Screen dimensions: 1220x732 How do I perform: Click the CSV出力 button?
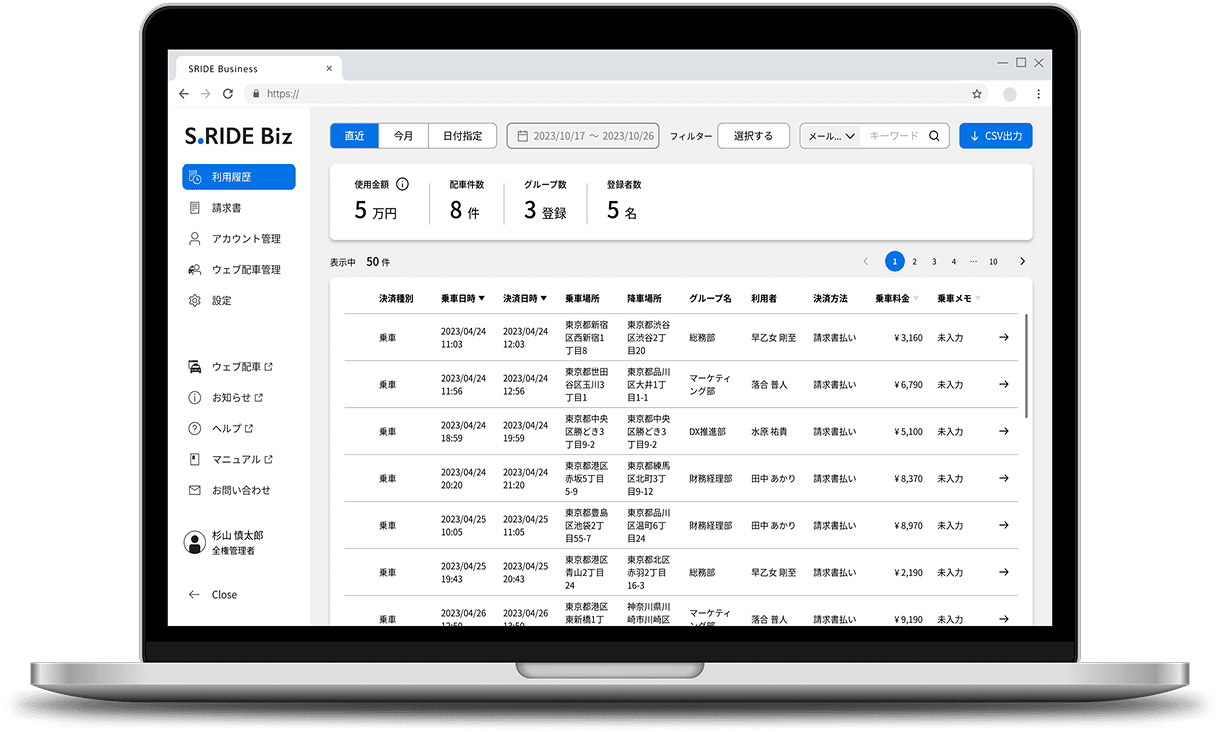(x=995, y=136)
